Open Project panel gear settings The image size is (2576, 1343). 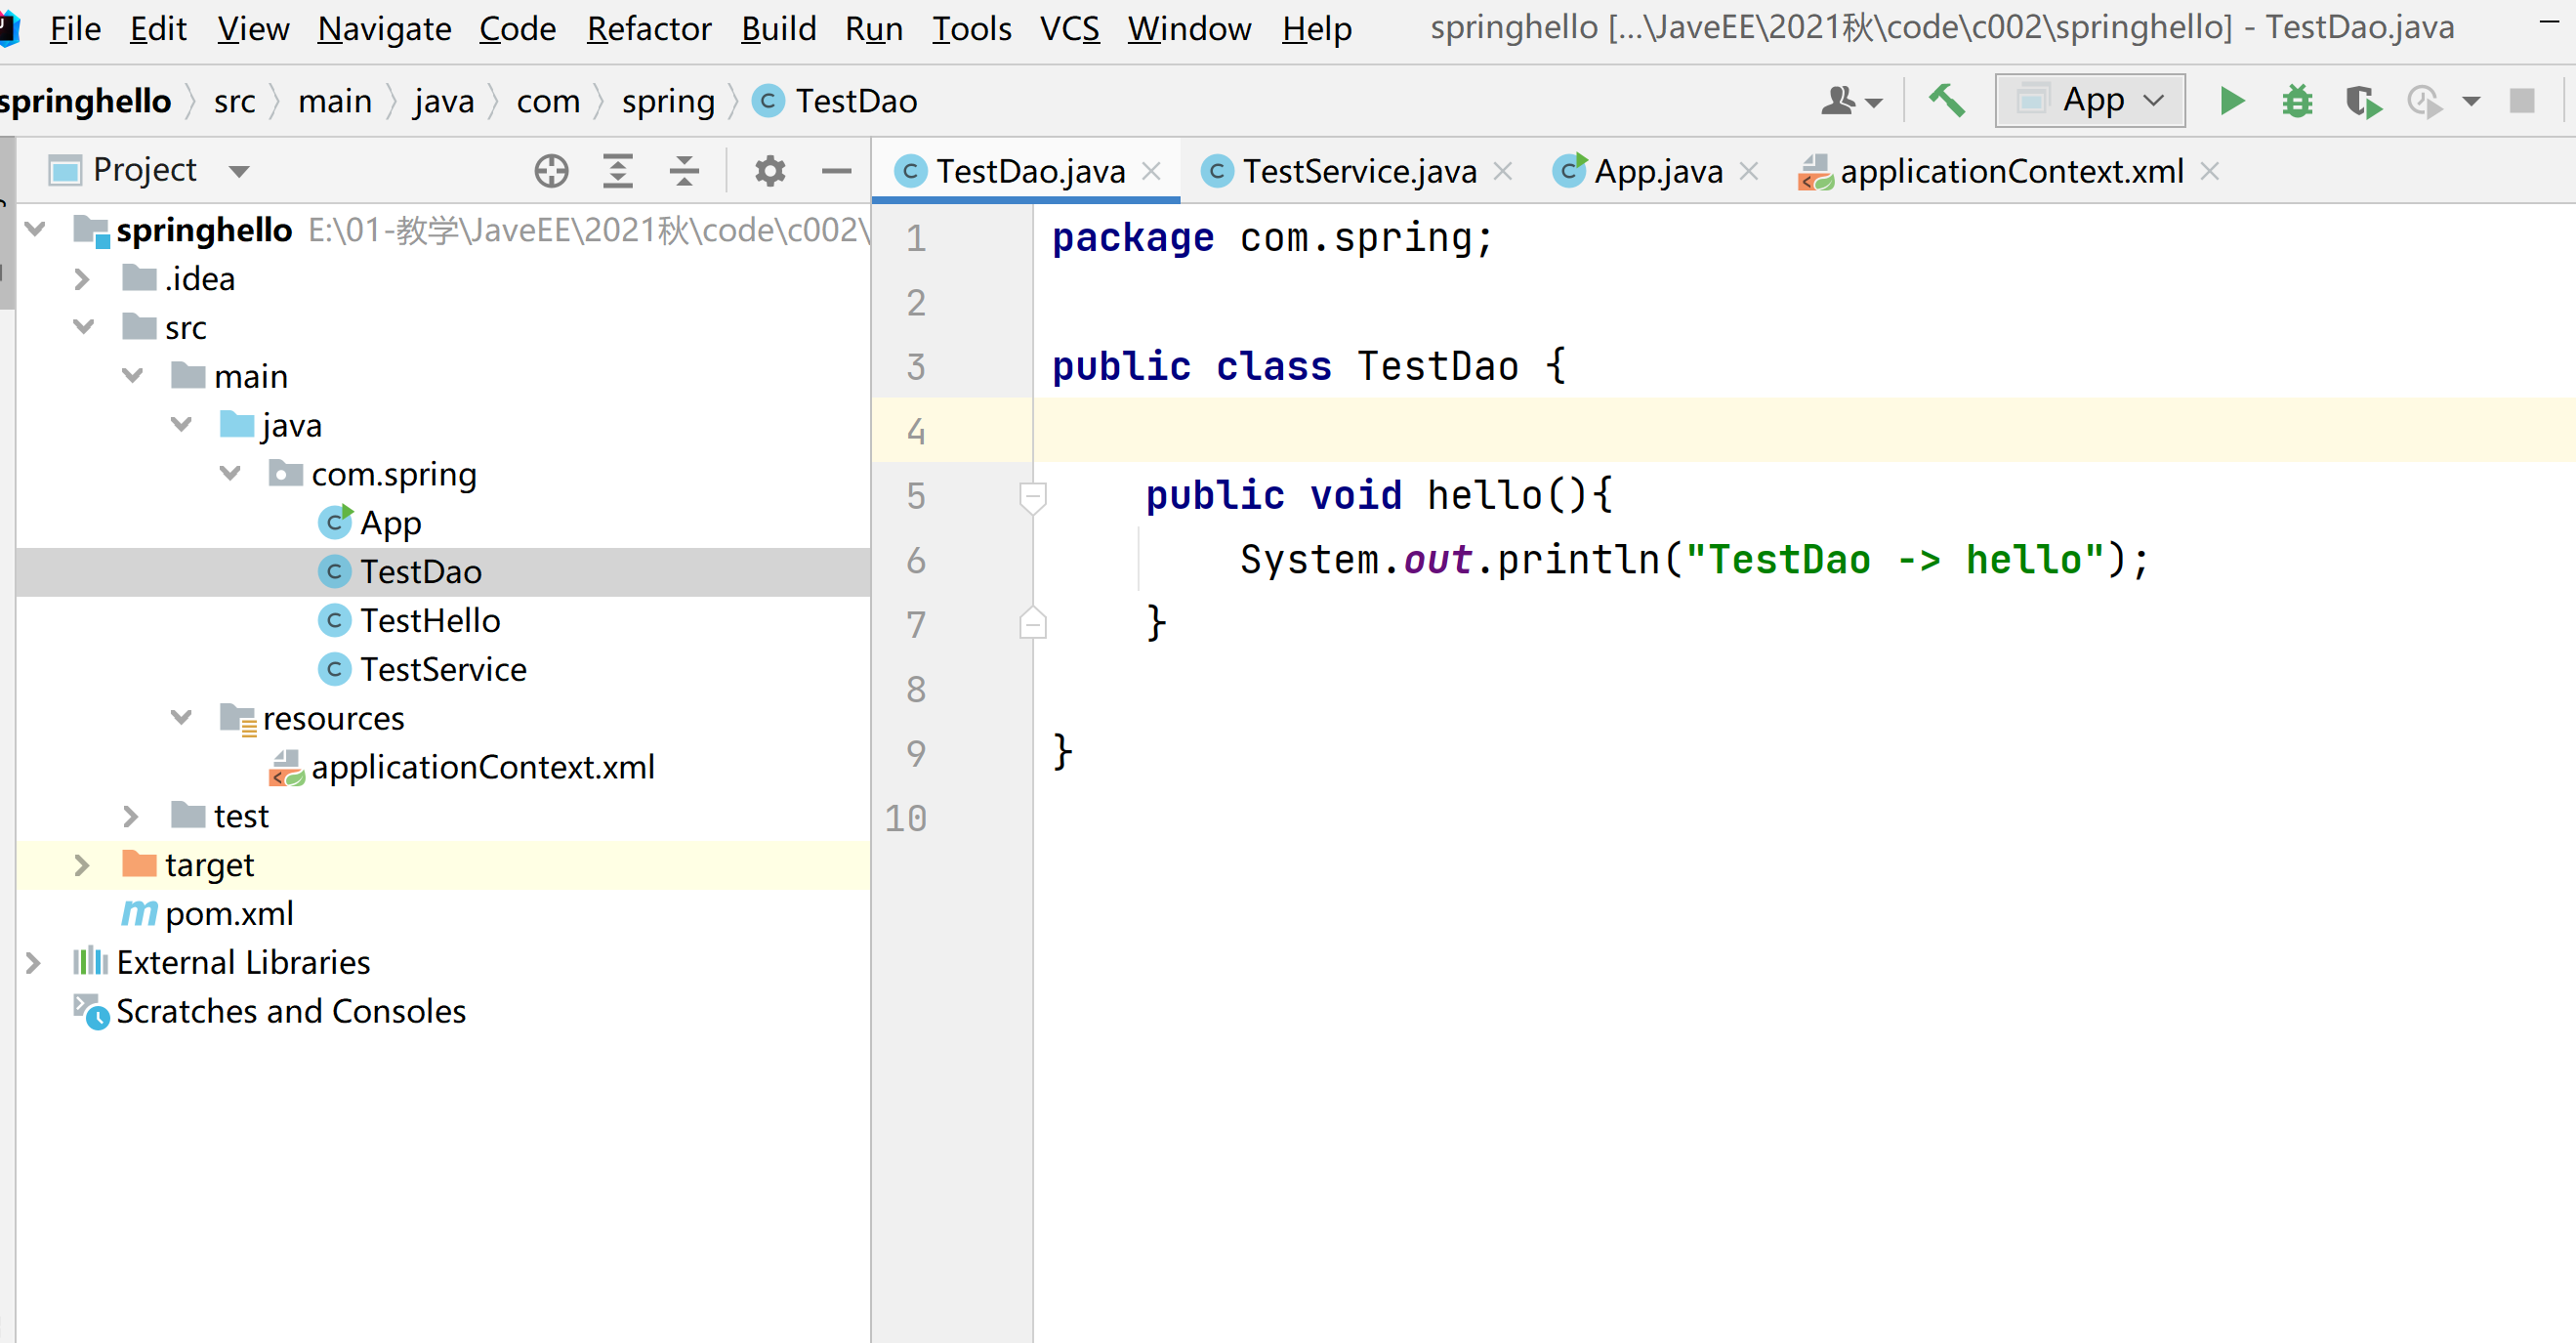tap(769, 171)
